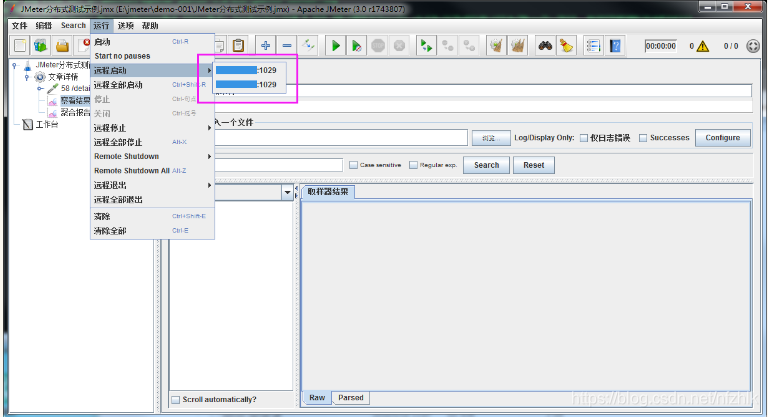Screen dimensions: 768x417
Task: Open the renderer type dropdown arrow
Action: [x=287, y=193]
